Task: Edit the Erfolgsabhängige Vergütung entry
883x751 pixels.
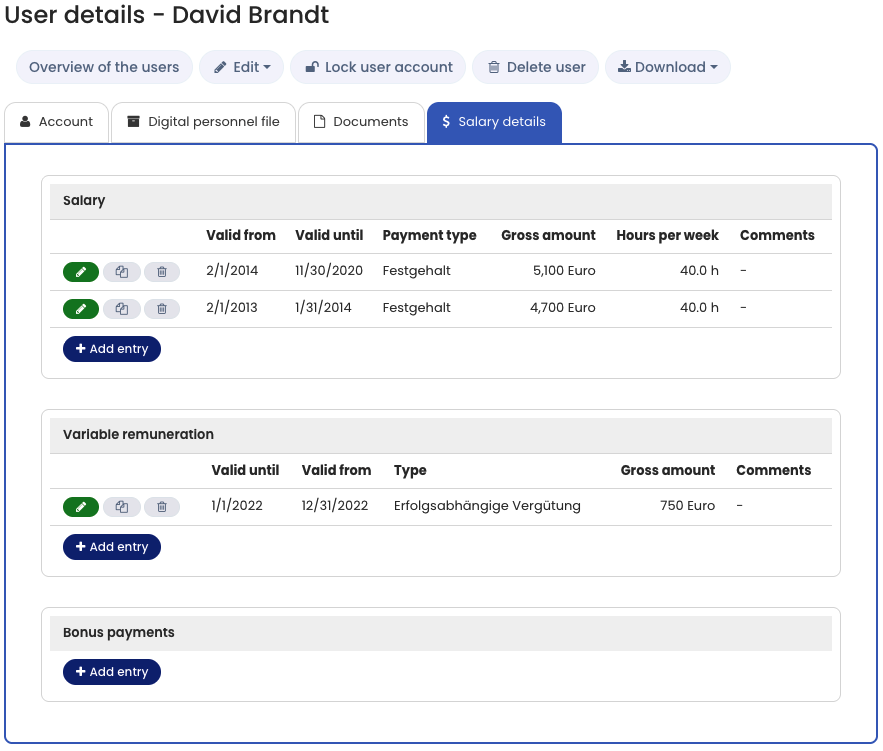Action: [81, 507]
